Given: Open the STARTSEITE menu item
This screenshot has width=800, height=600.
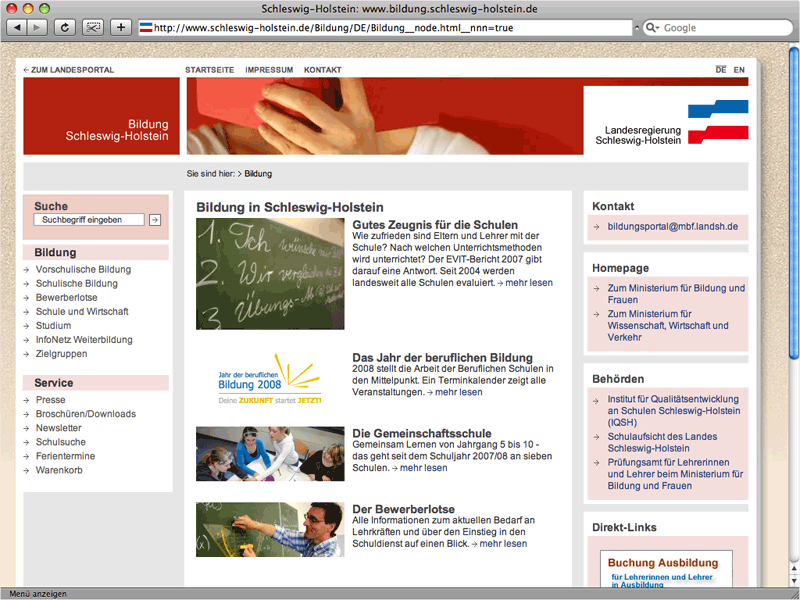Looking at the screenshot, I should pyautogui.click(x=209, y=70).
